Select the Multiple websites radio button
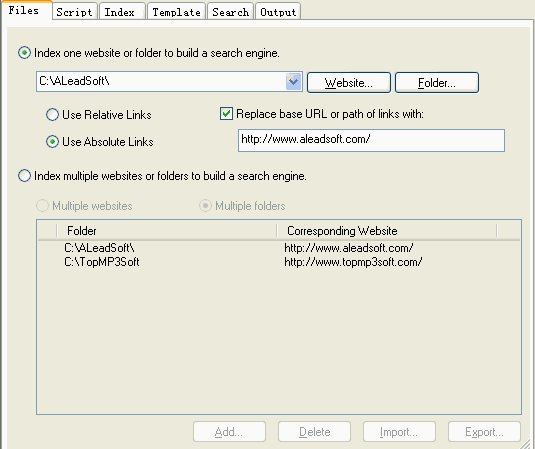 [x=42, y=206]
